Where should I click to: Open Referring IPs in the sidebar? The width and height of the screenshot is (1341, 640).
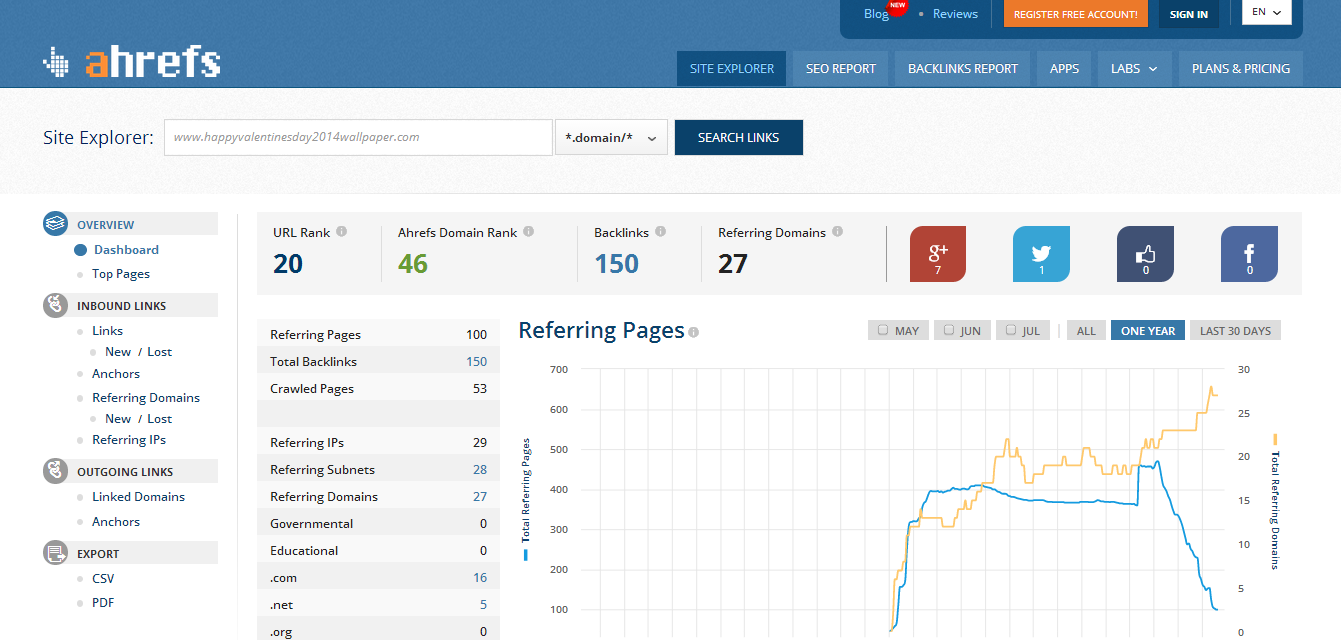129,440
